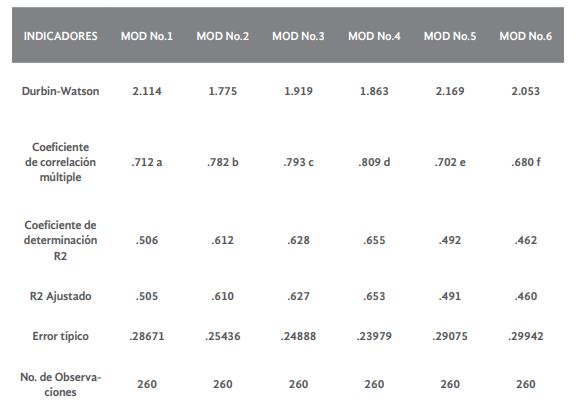The height and width of the screenshot is (413, 577).
Task: Select adjusted R2 value .491
Action: [x=450, y=296]
